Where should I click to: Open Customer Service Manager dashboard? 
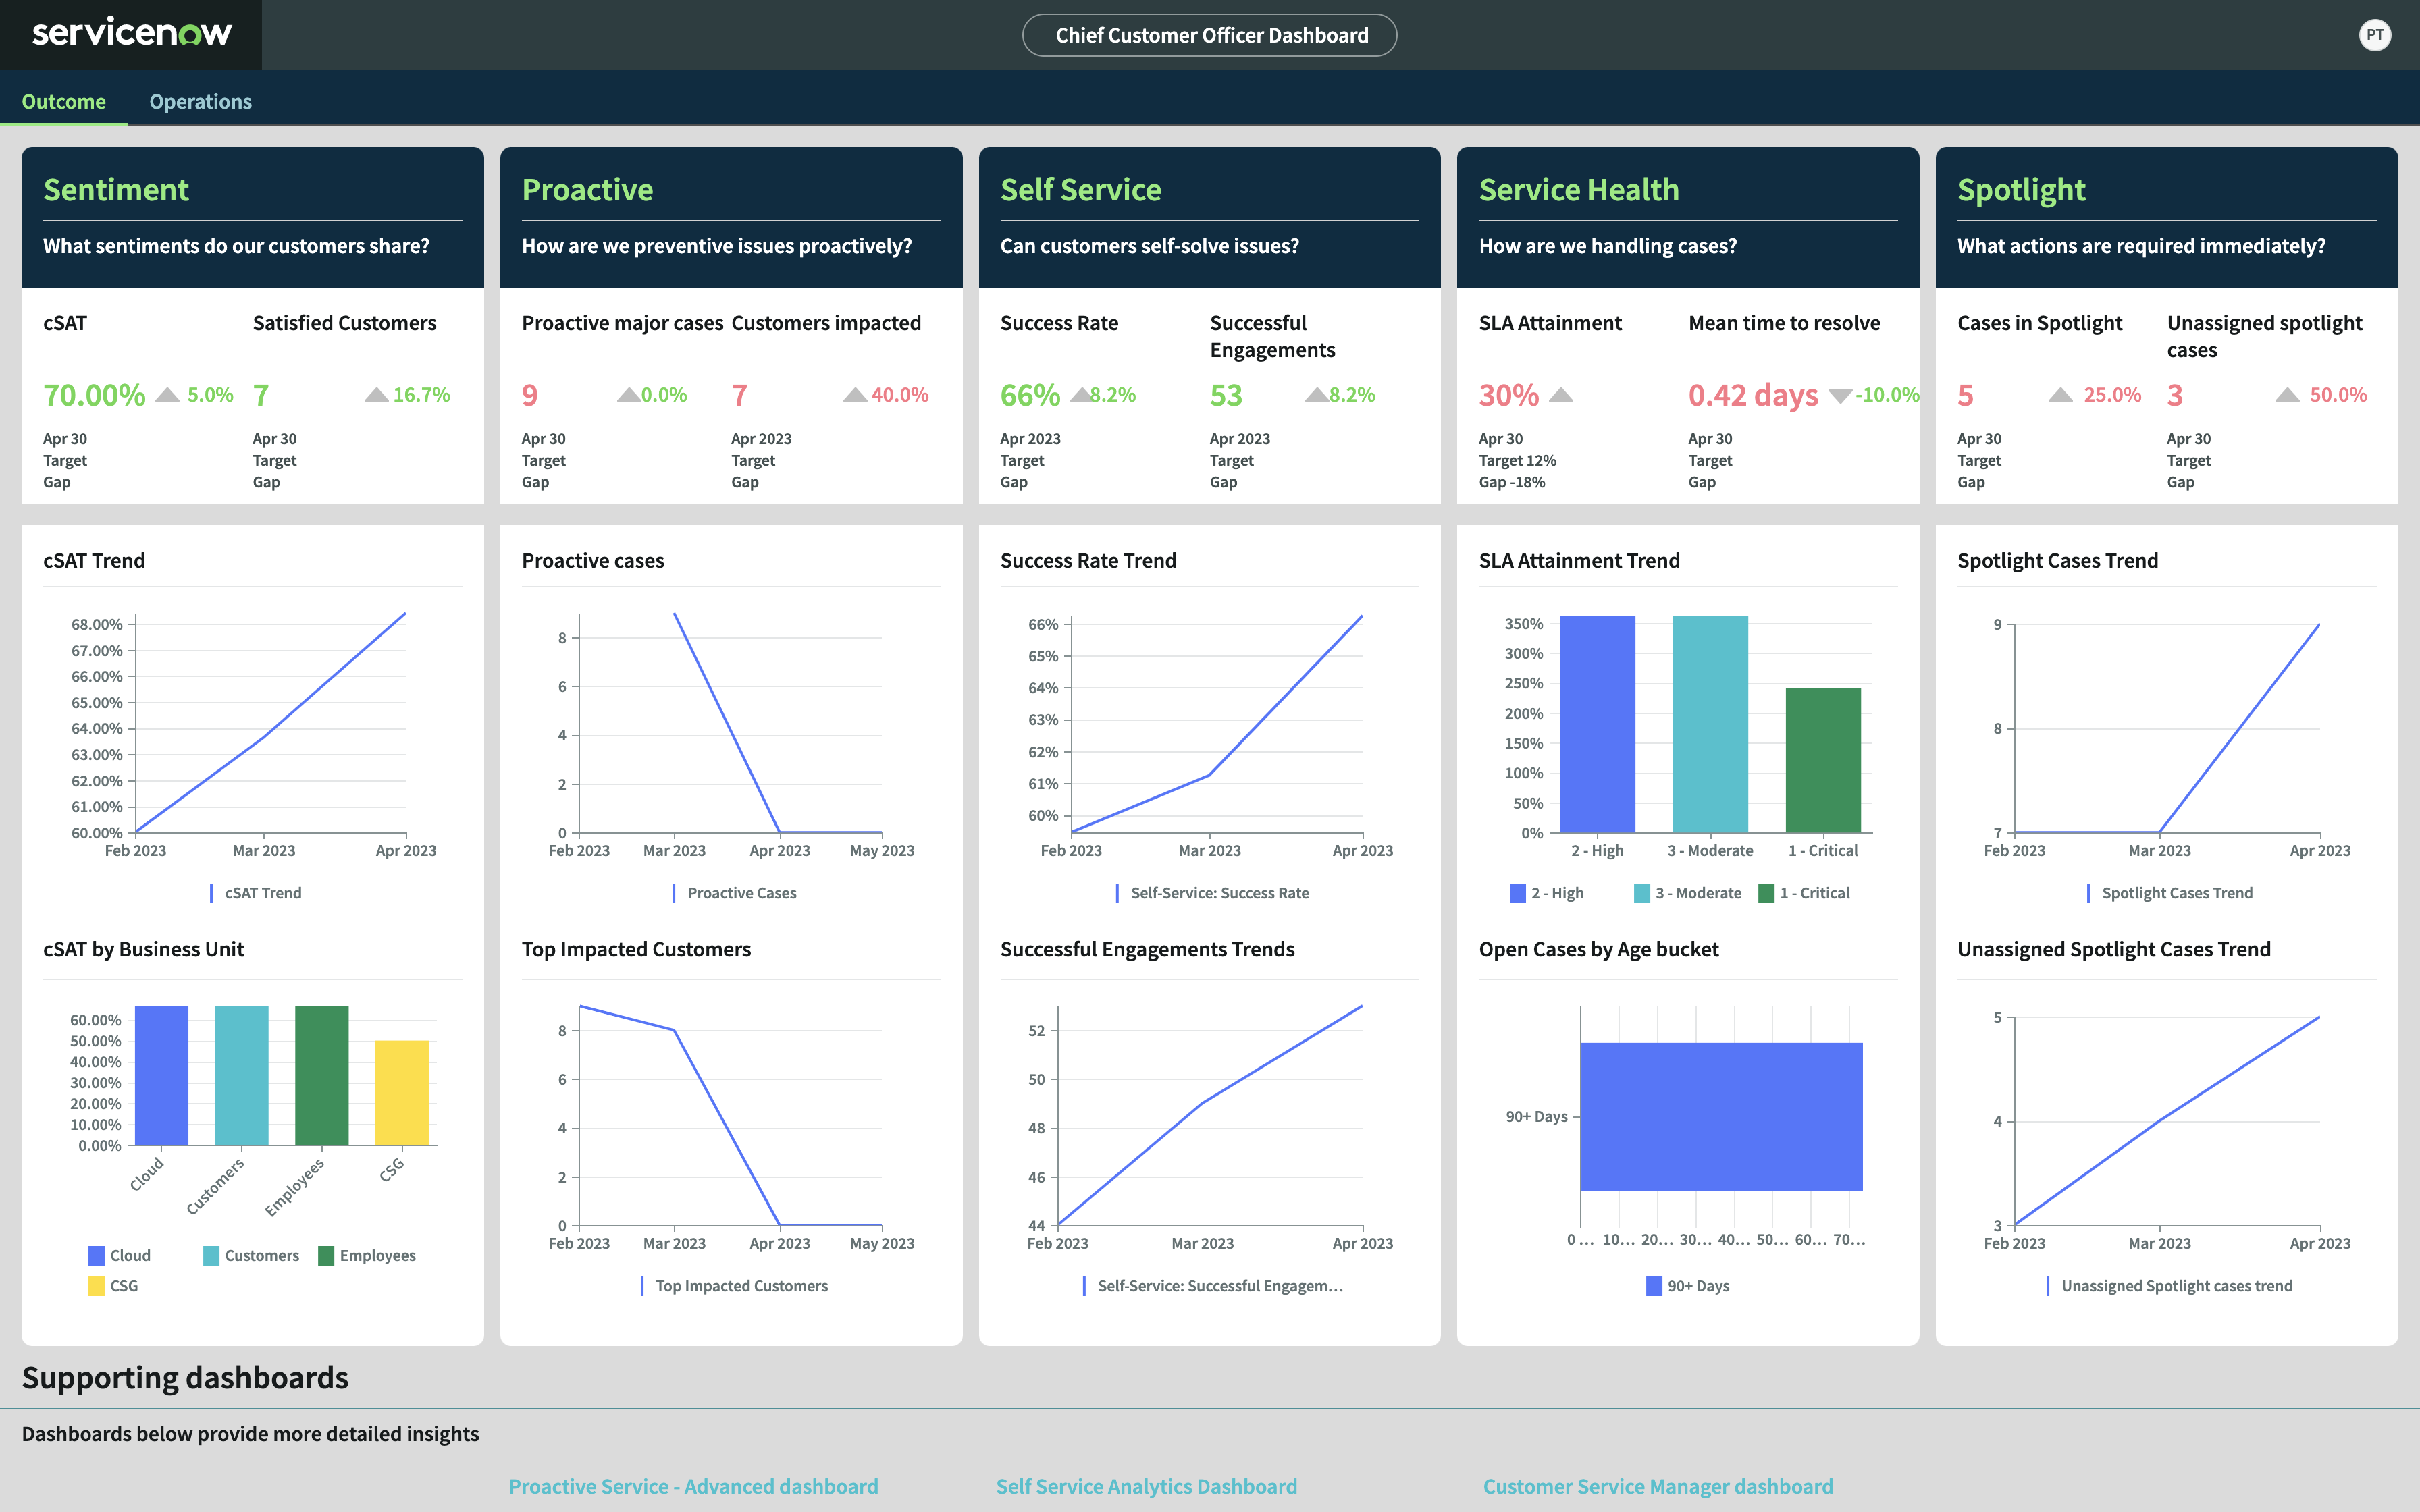pos(1658,1486)
